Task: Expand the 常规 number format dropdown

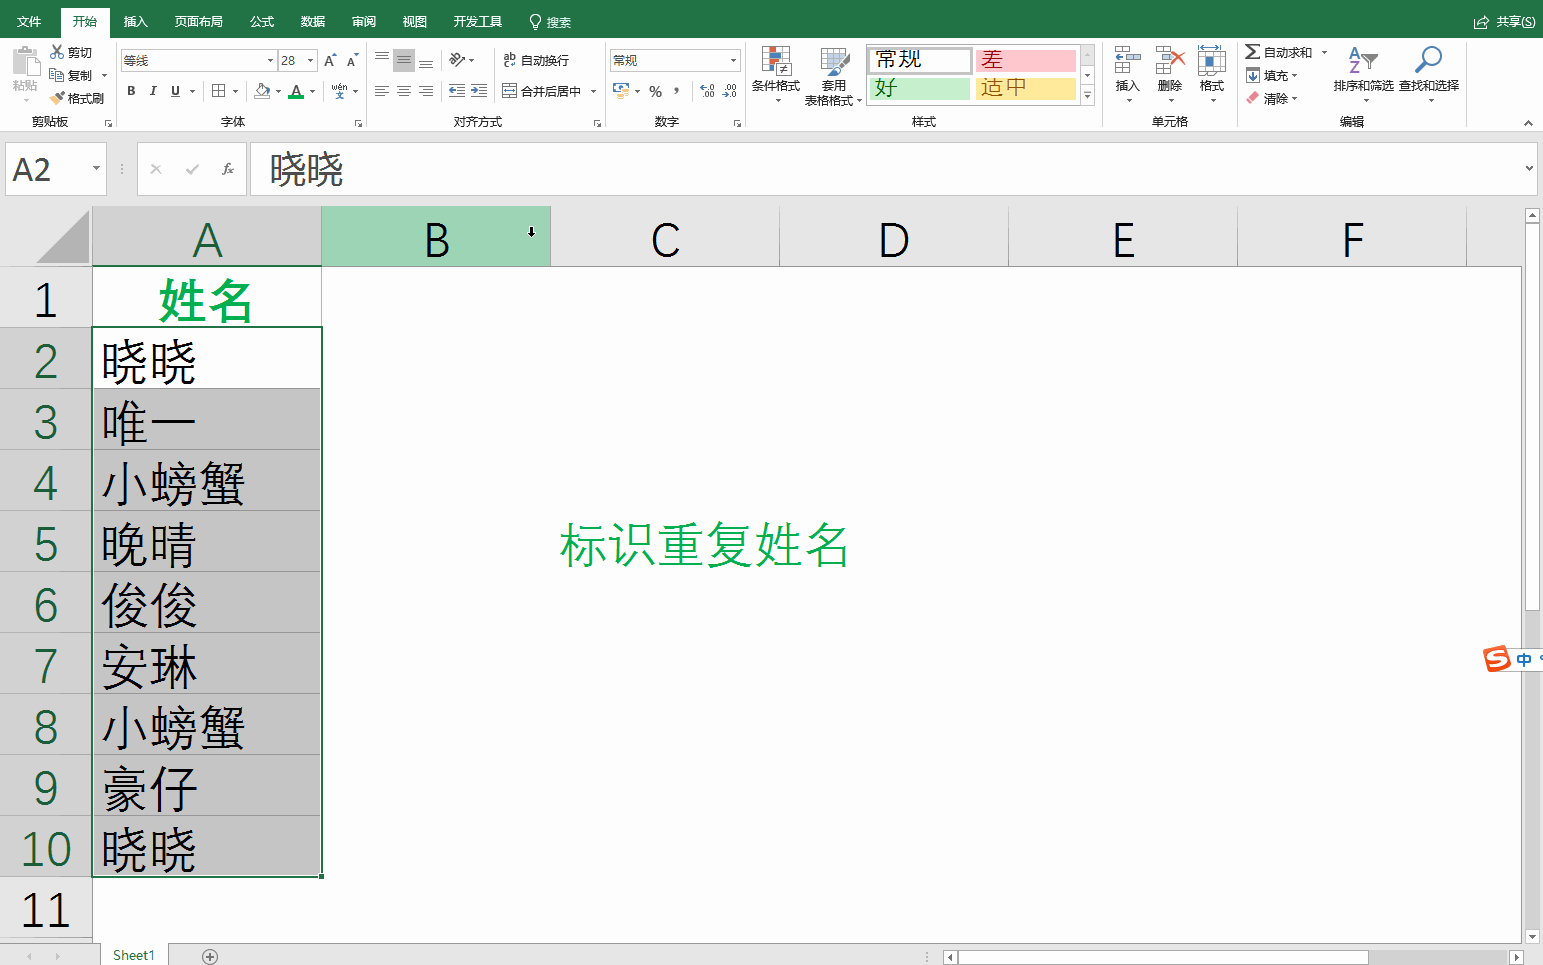Action: pyautogui.click(x=733, y=61)
